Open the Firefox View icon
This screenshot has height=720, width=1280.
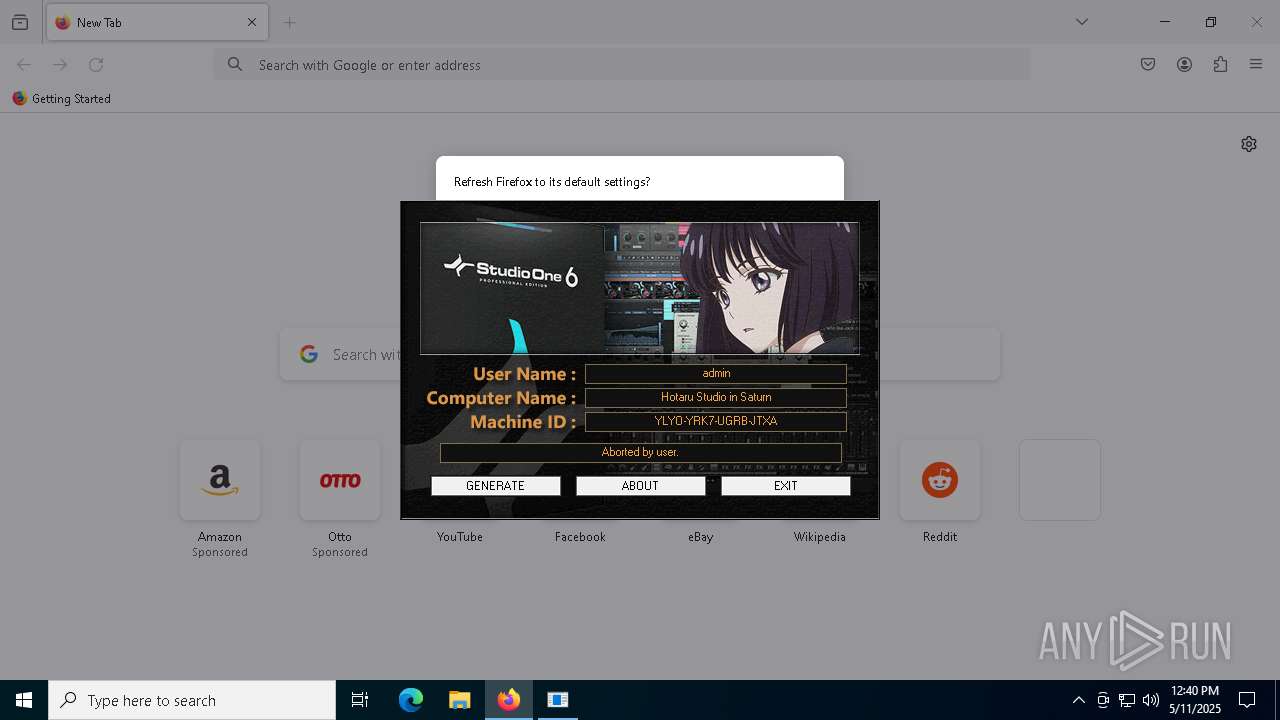20,22
